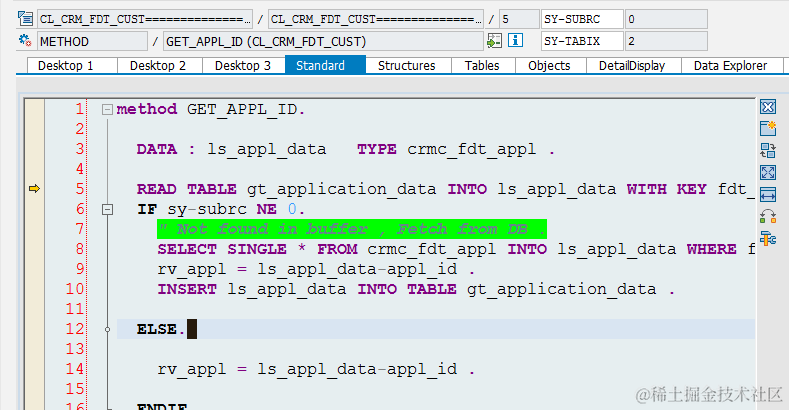Viewport: 789px width, 410px height.
Task: Click the line number field showing 5
Action: pyautogui.click(x=519, y=19)
